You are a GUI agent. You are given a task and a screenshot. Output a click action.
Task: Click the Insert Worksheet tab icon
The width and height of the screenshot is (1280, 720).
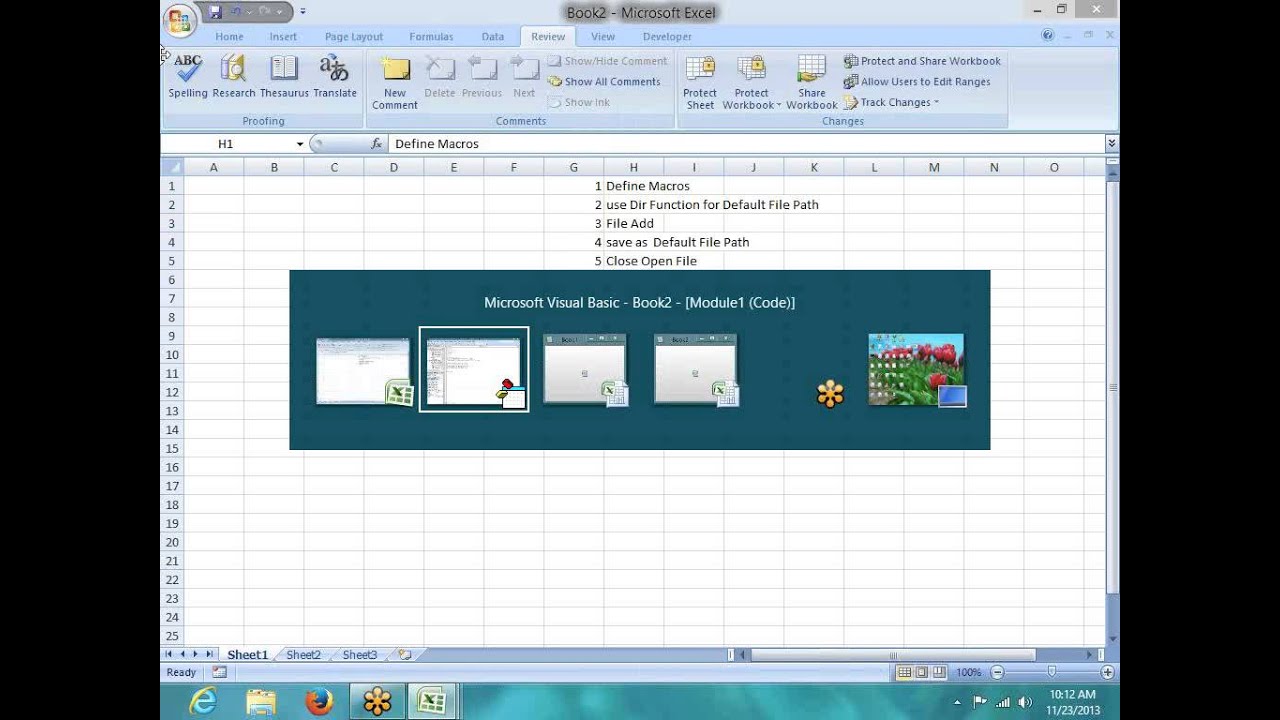click(x=405, y=655)
